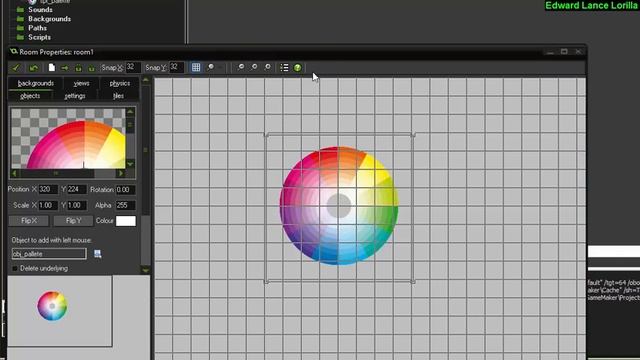Edit the Position Y field showing 224
Screen dimensions: 640x360
pyautogui.click(x=77, y=189)
